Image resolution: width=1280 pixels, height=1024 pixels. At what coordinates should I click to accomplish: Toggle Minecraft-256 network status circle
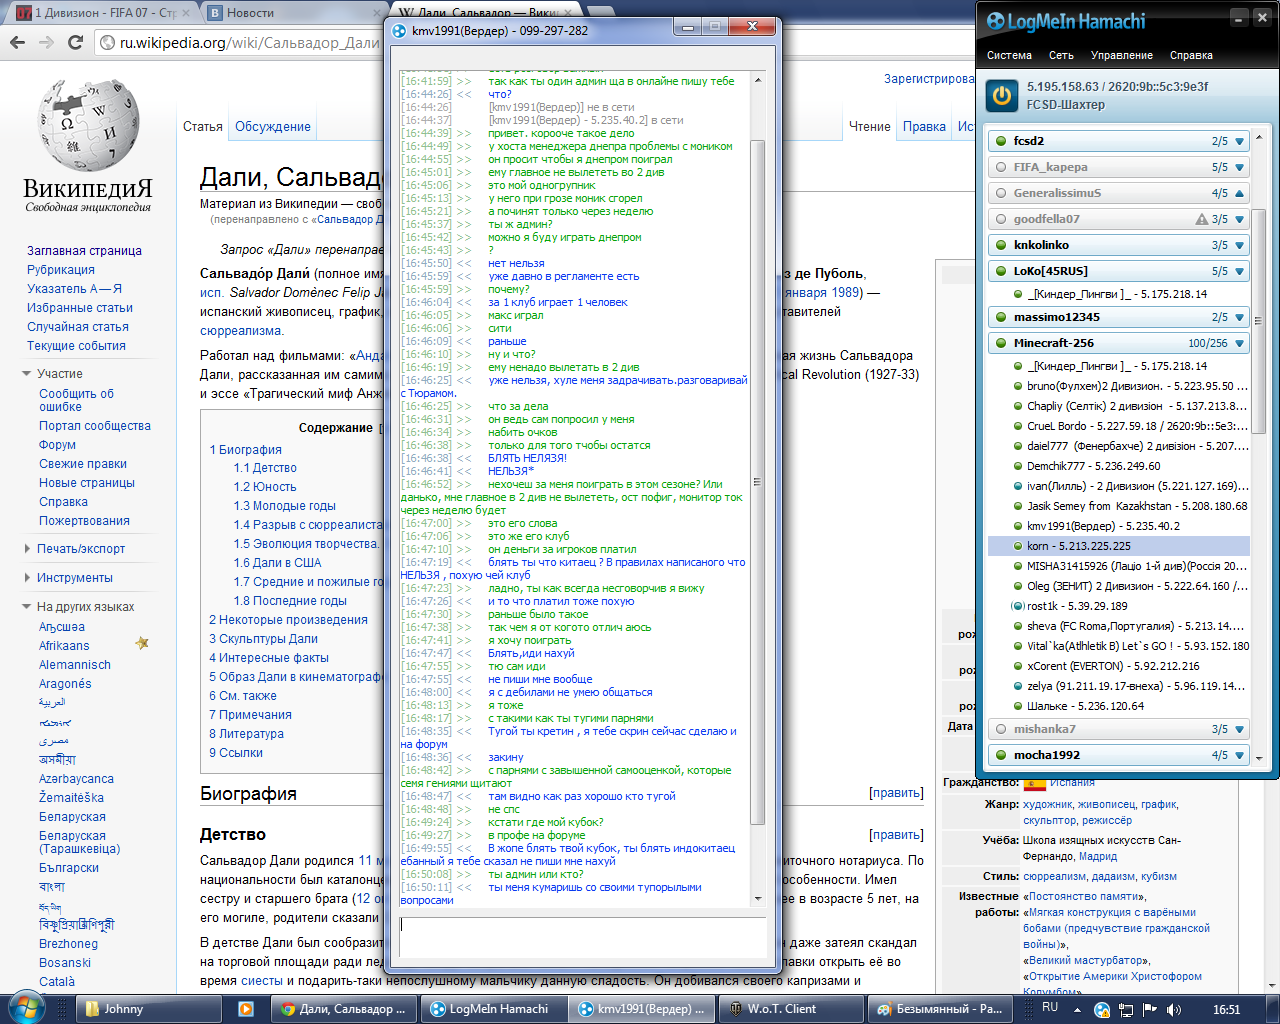(x=1001, y=343)
